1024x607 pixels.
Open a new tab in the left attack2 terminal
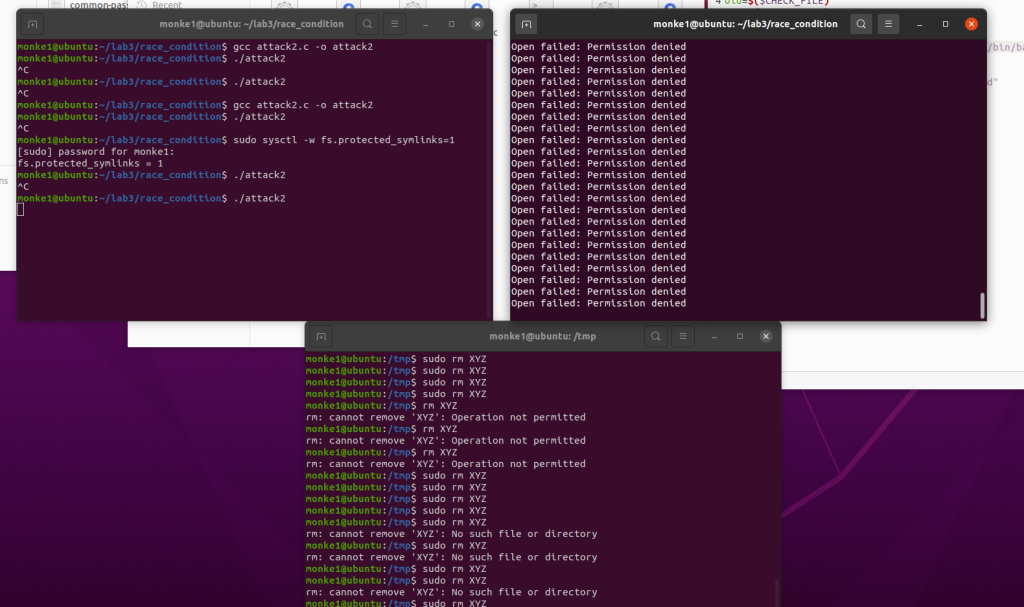(x=33, y=24)
